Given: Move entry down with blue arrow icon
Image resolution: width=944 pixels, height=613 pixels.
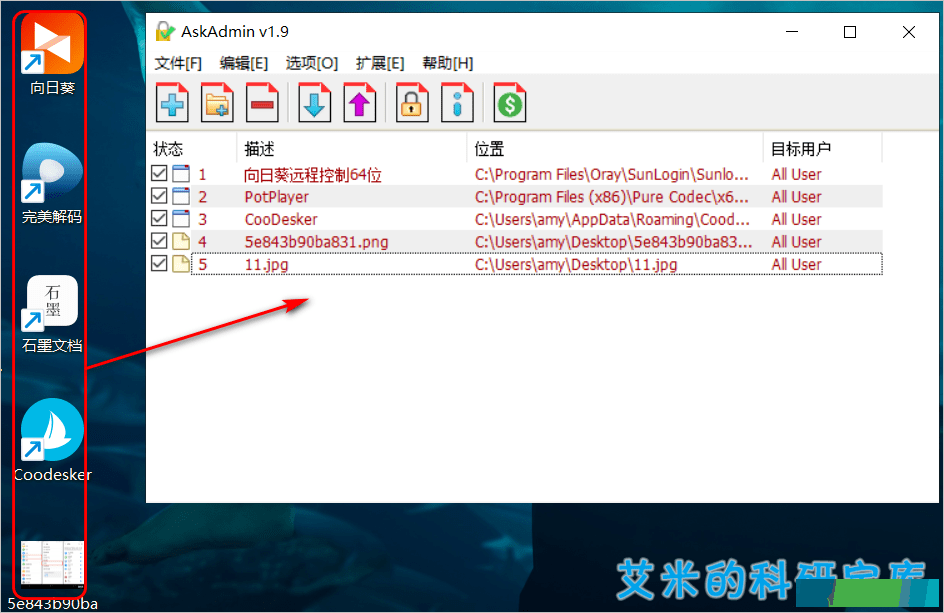Looking at the screenshot, I should click(x=315, y=103).
